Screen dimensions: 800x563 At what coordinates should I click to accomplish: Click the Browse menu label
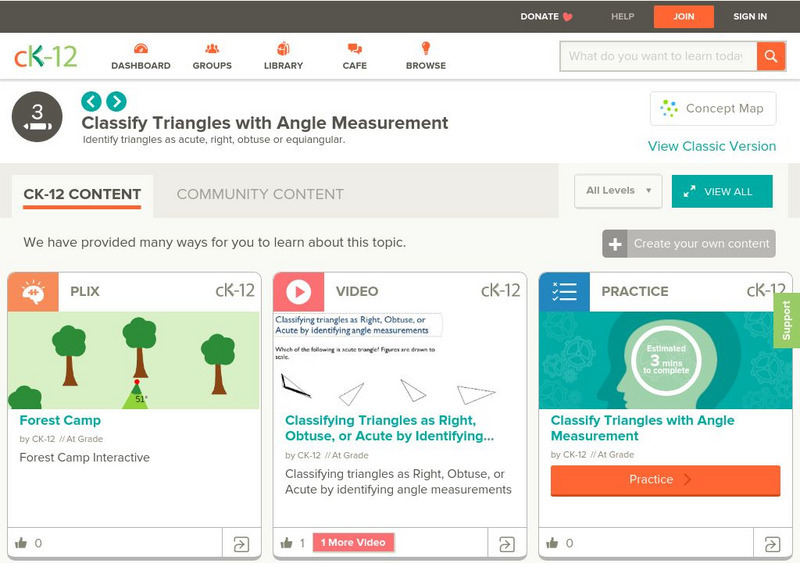(x=426, y=65)
